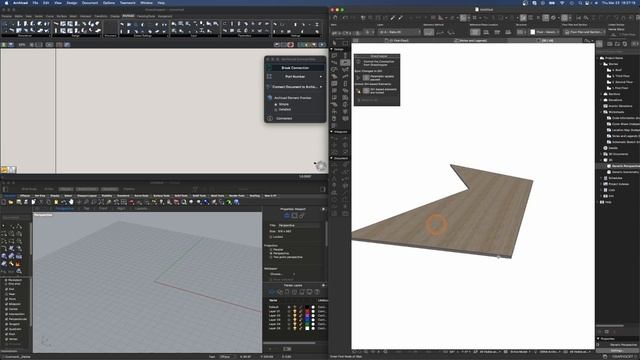The height and width of the screenshot is (360, 640).
Task: Switch to Rhino's Right viewport tab
Action: point(121,209)
